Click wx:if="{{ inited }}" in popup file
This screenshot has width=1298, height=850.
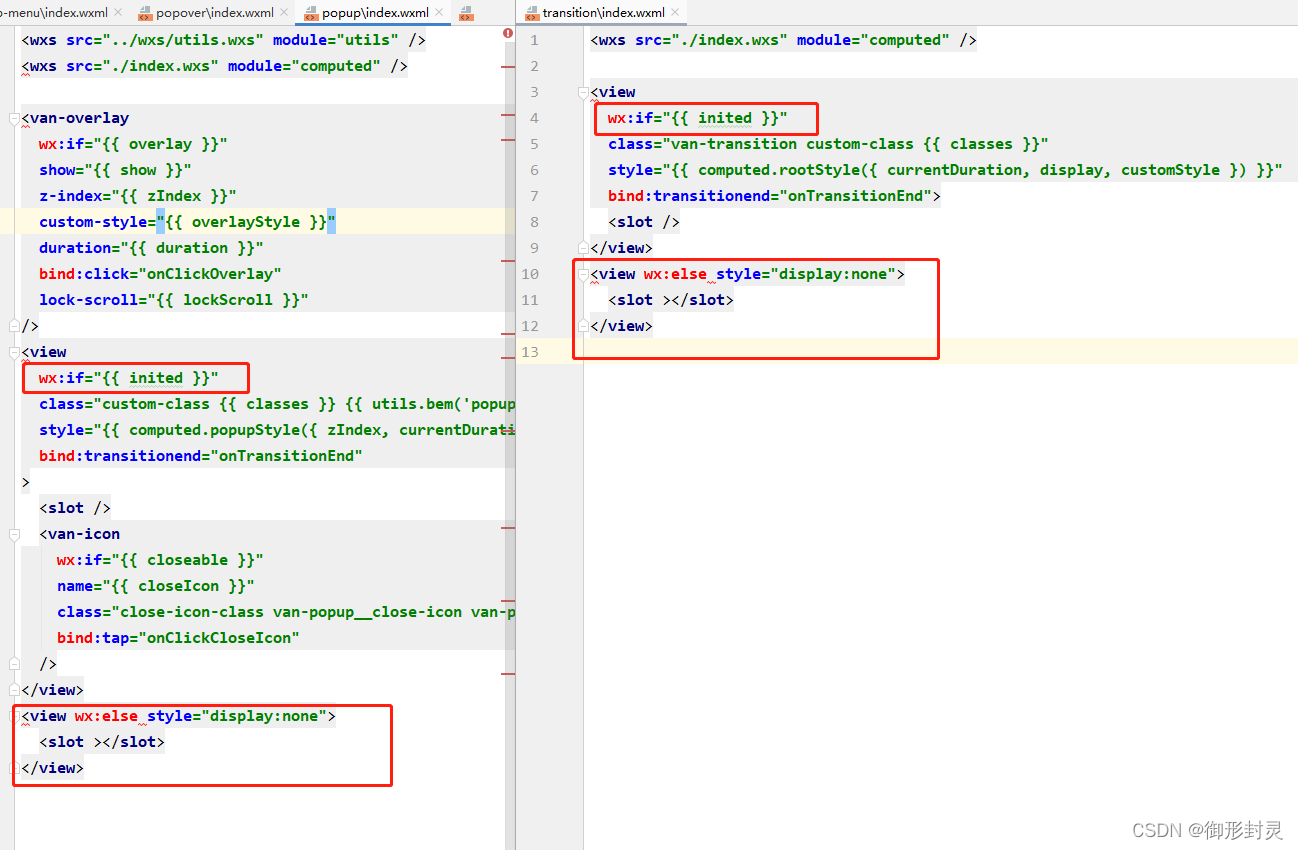coord(129,378)
